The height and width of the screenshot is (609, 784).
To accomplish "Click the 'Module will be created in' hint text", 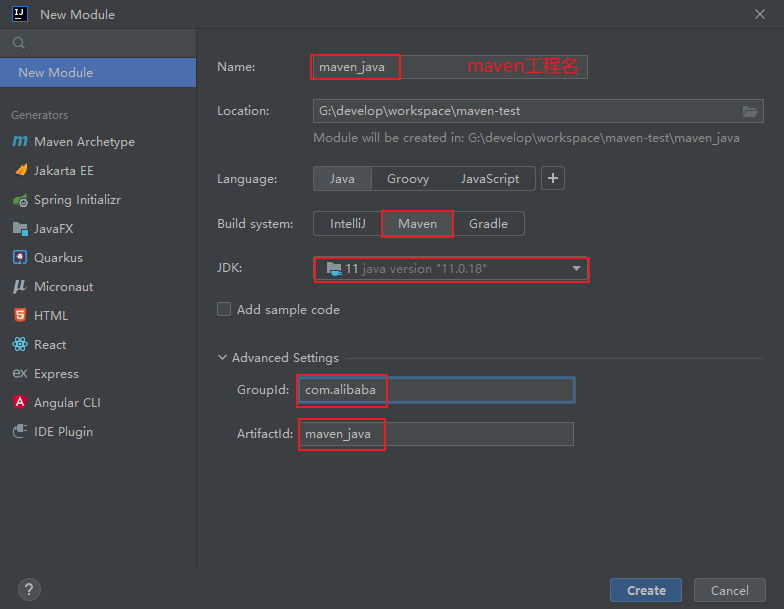I will coord(526,138).
